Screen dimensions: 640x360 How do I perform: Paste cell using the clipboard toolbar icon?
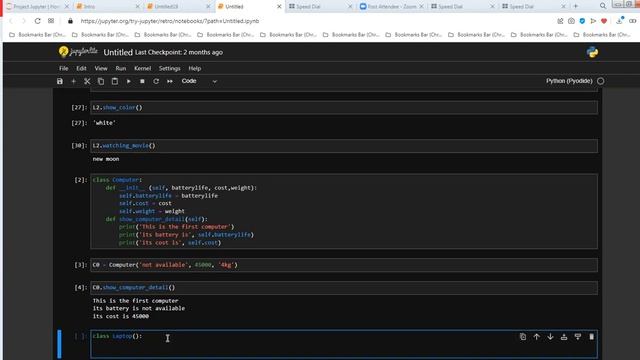115,81
